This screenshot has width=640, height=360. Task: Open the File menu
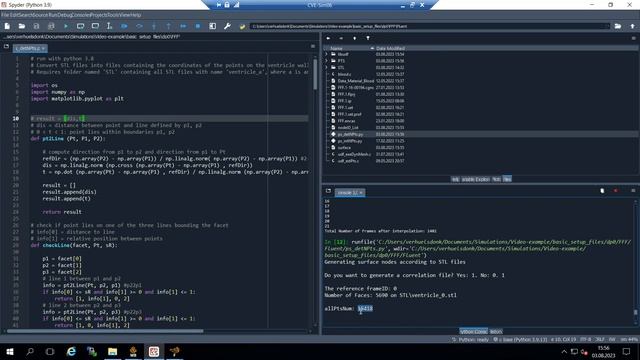click(5, 15)
